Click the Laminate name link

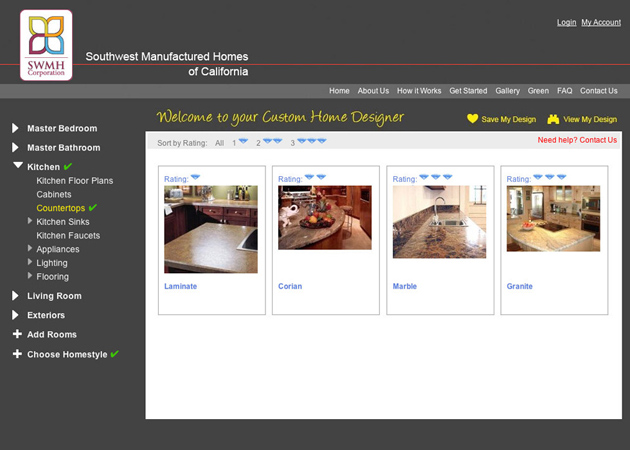[x=180, y=286]
